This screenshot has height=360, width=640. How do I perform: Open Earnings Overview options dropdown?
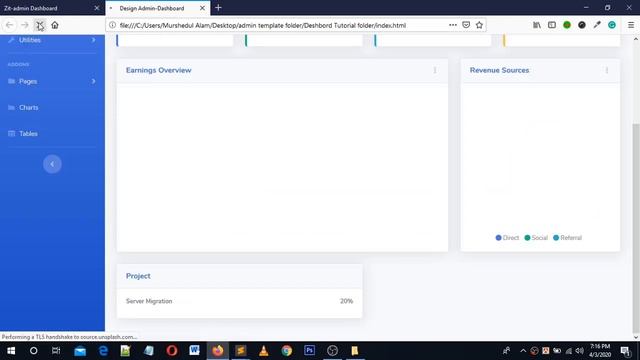435,70
